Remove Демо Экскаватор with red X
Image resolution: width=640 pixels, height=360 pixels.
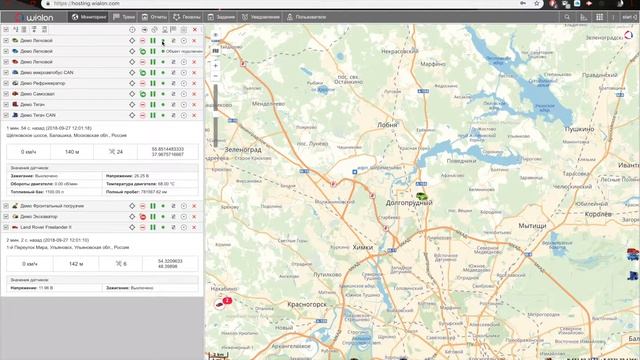pyautogui.click(x=194, y=217)
